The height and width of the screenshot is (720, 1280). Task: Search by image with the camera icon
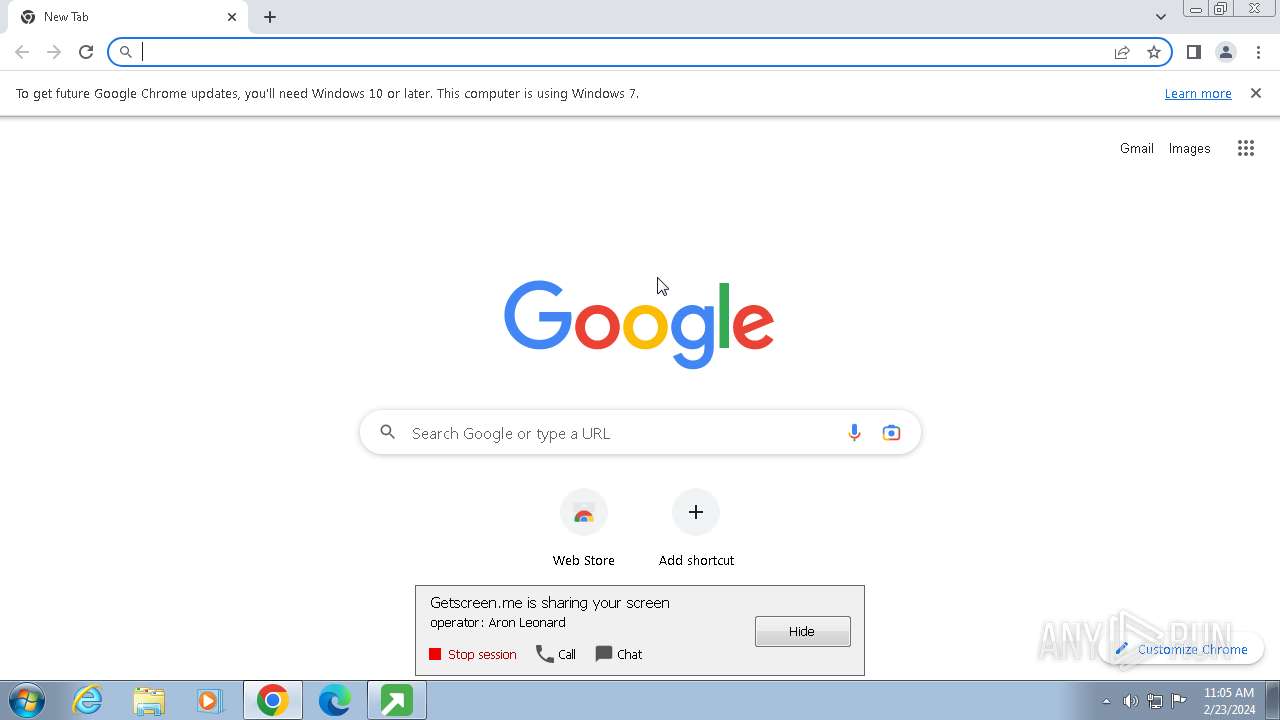coord(891,433)
